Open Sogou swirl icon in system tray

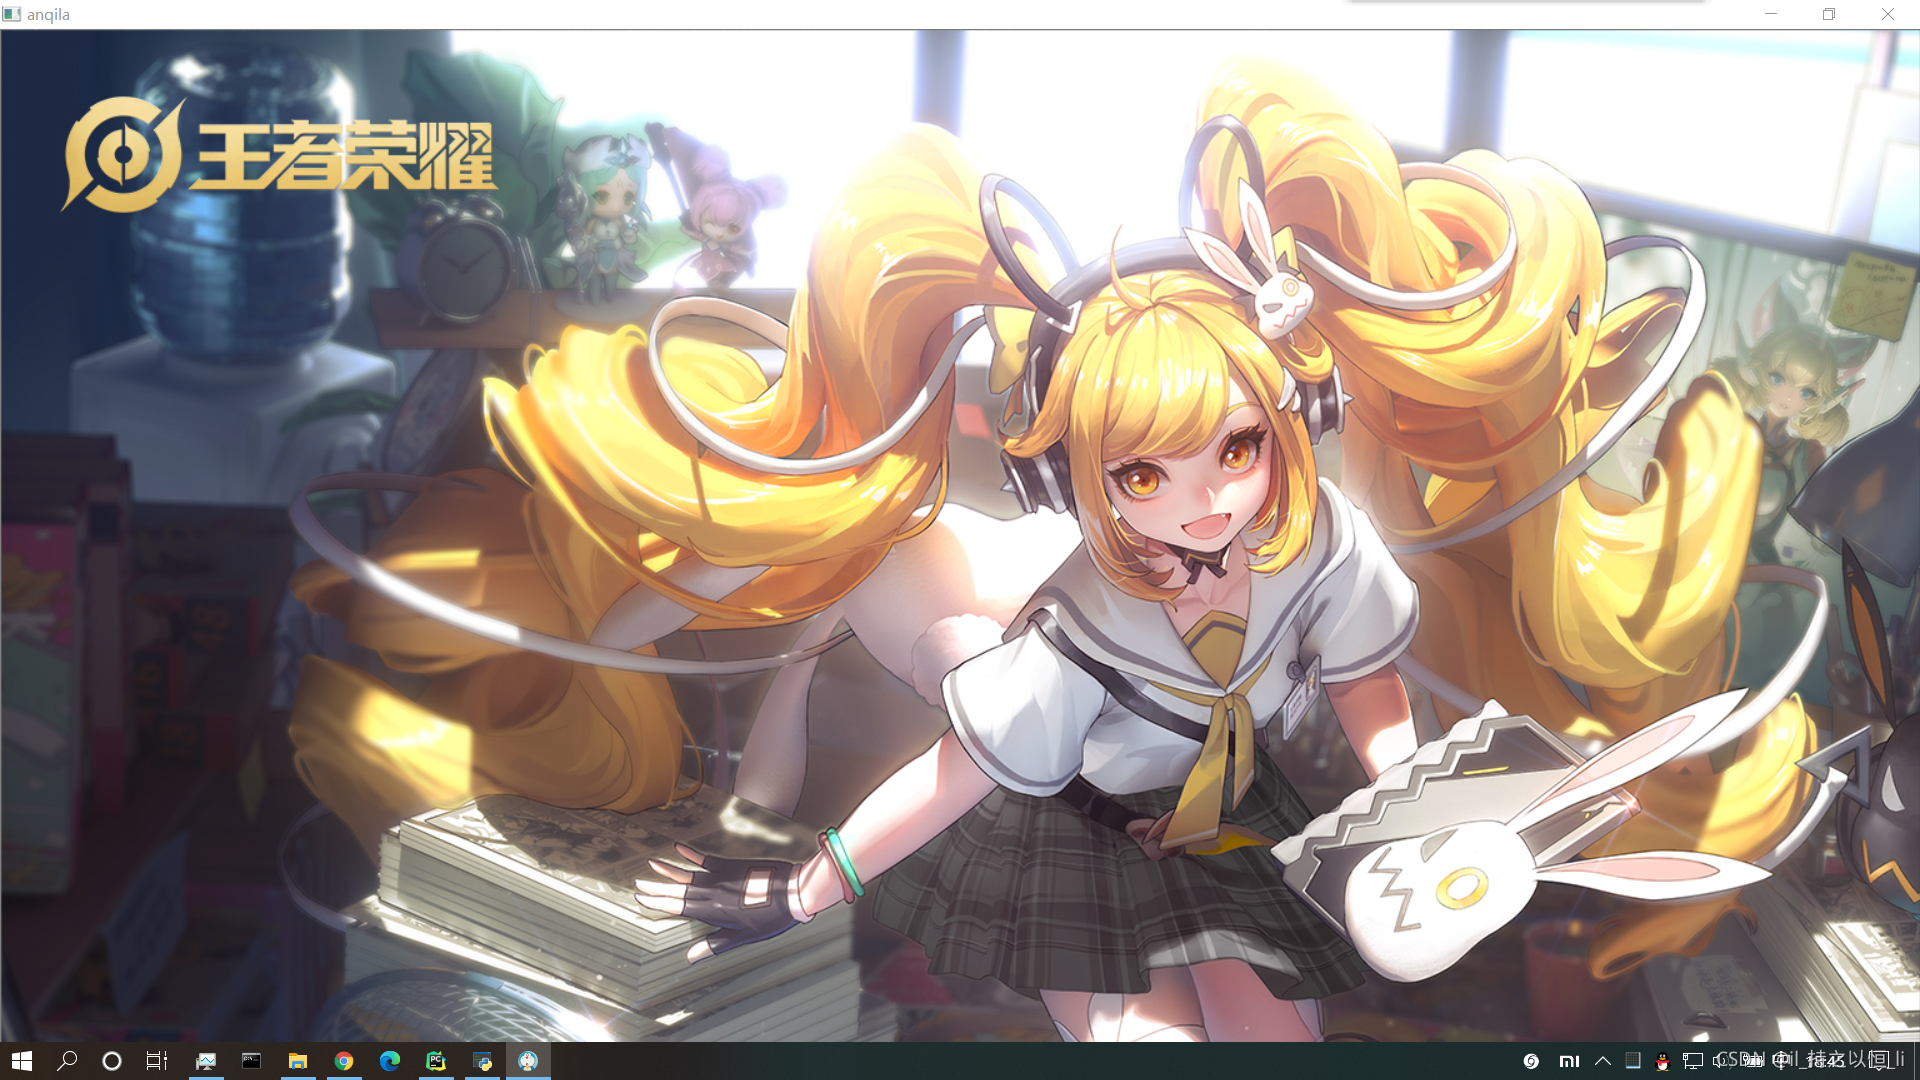1531,1061
